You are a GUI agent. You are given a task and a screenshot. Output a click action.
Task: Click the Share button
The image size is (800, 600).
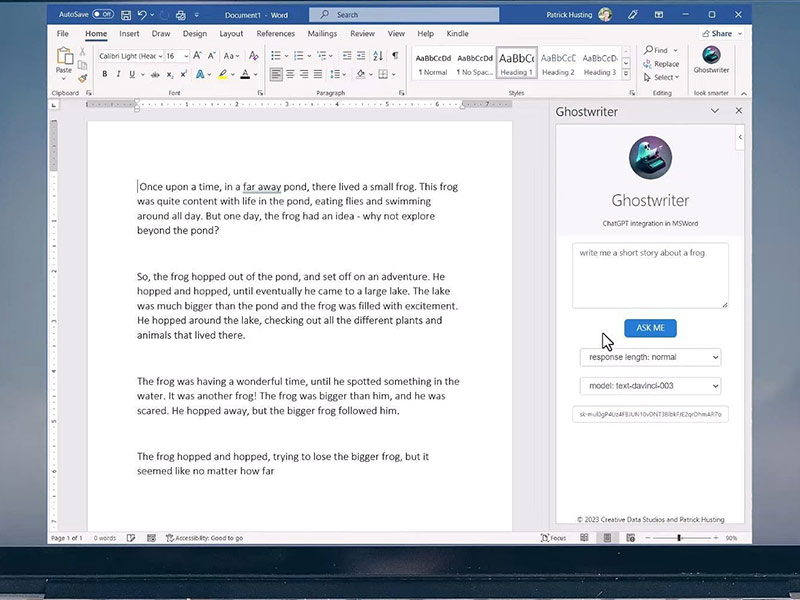[717, 33]
